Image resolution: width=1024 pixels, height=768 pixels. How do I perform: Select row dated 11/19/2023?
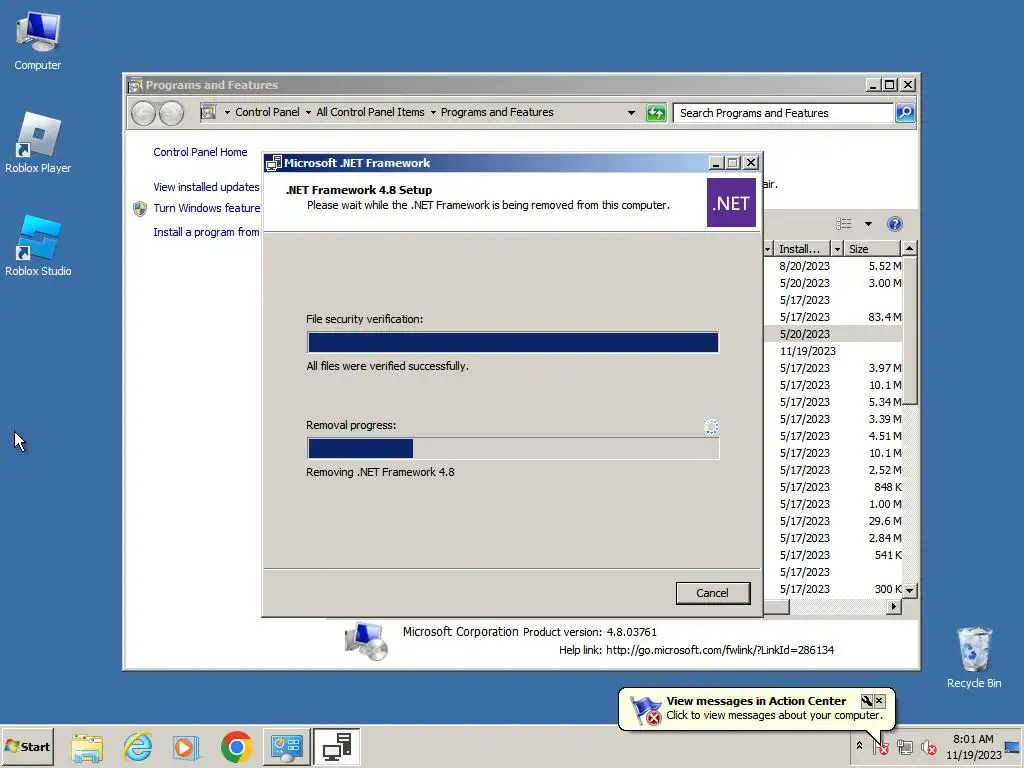[x=833, y=351]
